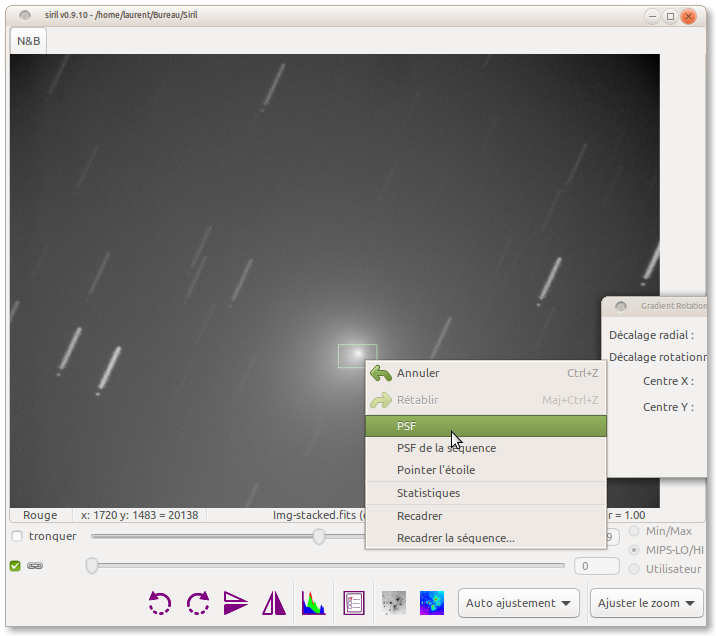Open the Auto ajustement dropdown

520,603
